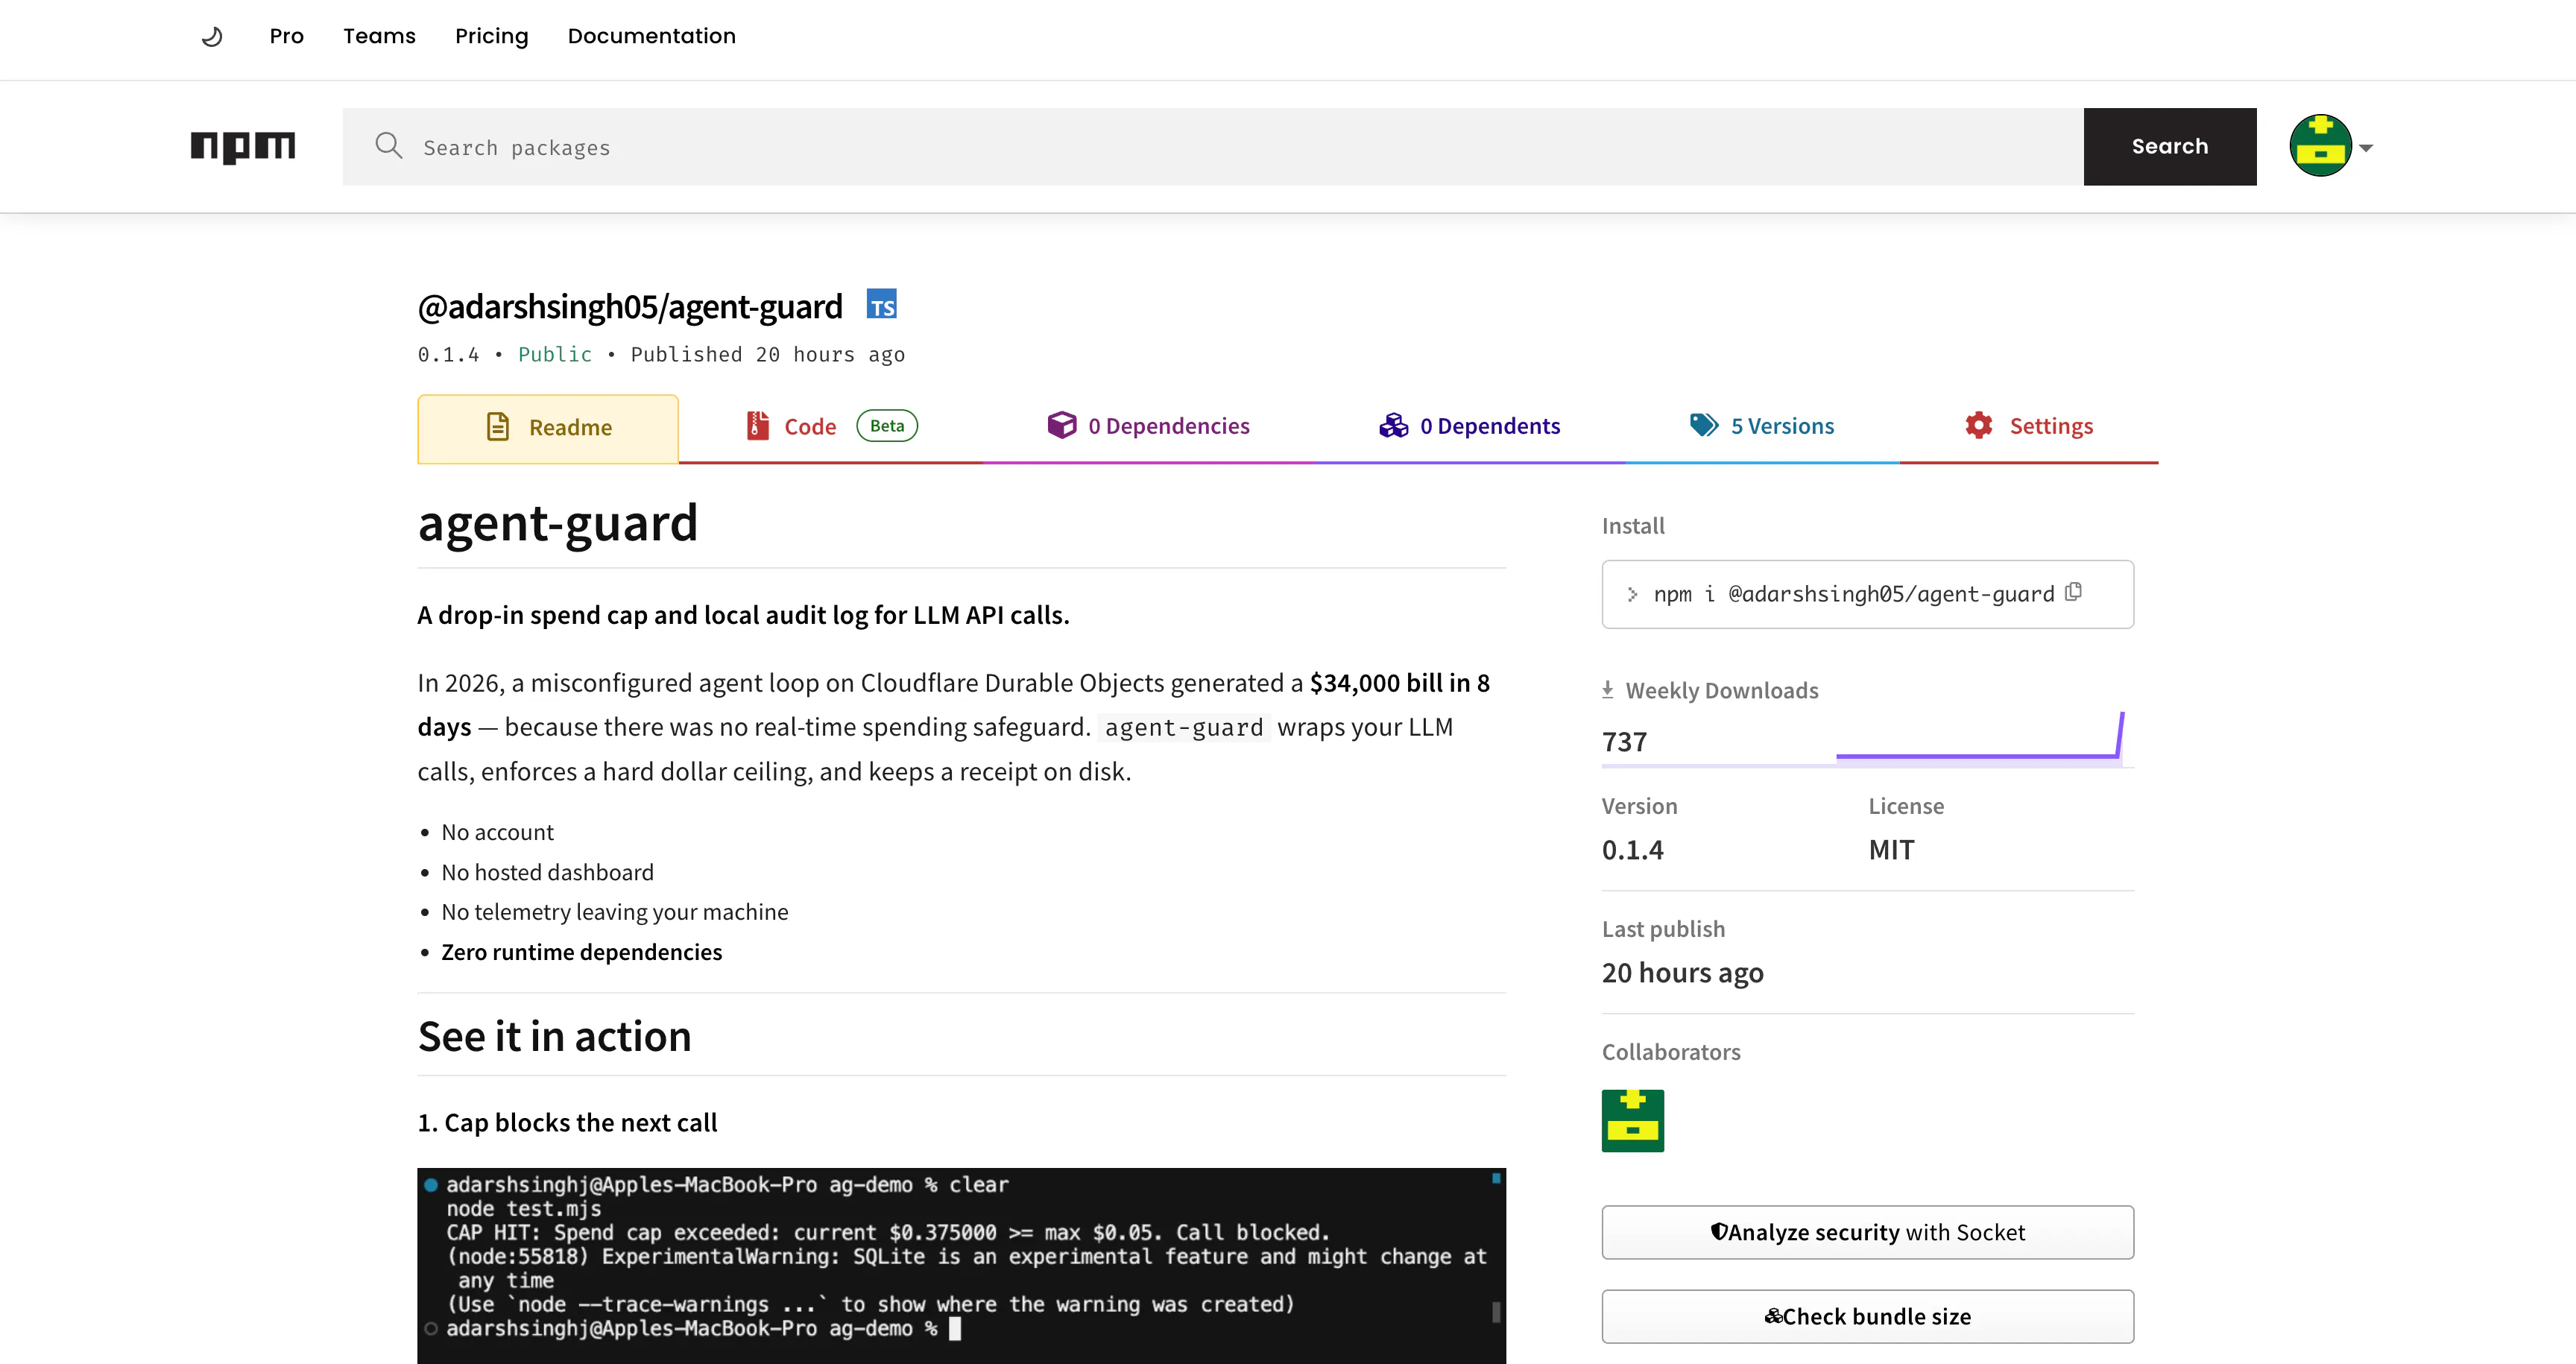The height and width of the screenshot is (1364, 2576).
Task: Click the collaborator avatar thumbnail
Action: (1632, 1121)
